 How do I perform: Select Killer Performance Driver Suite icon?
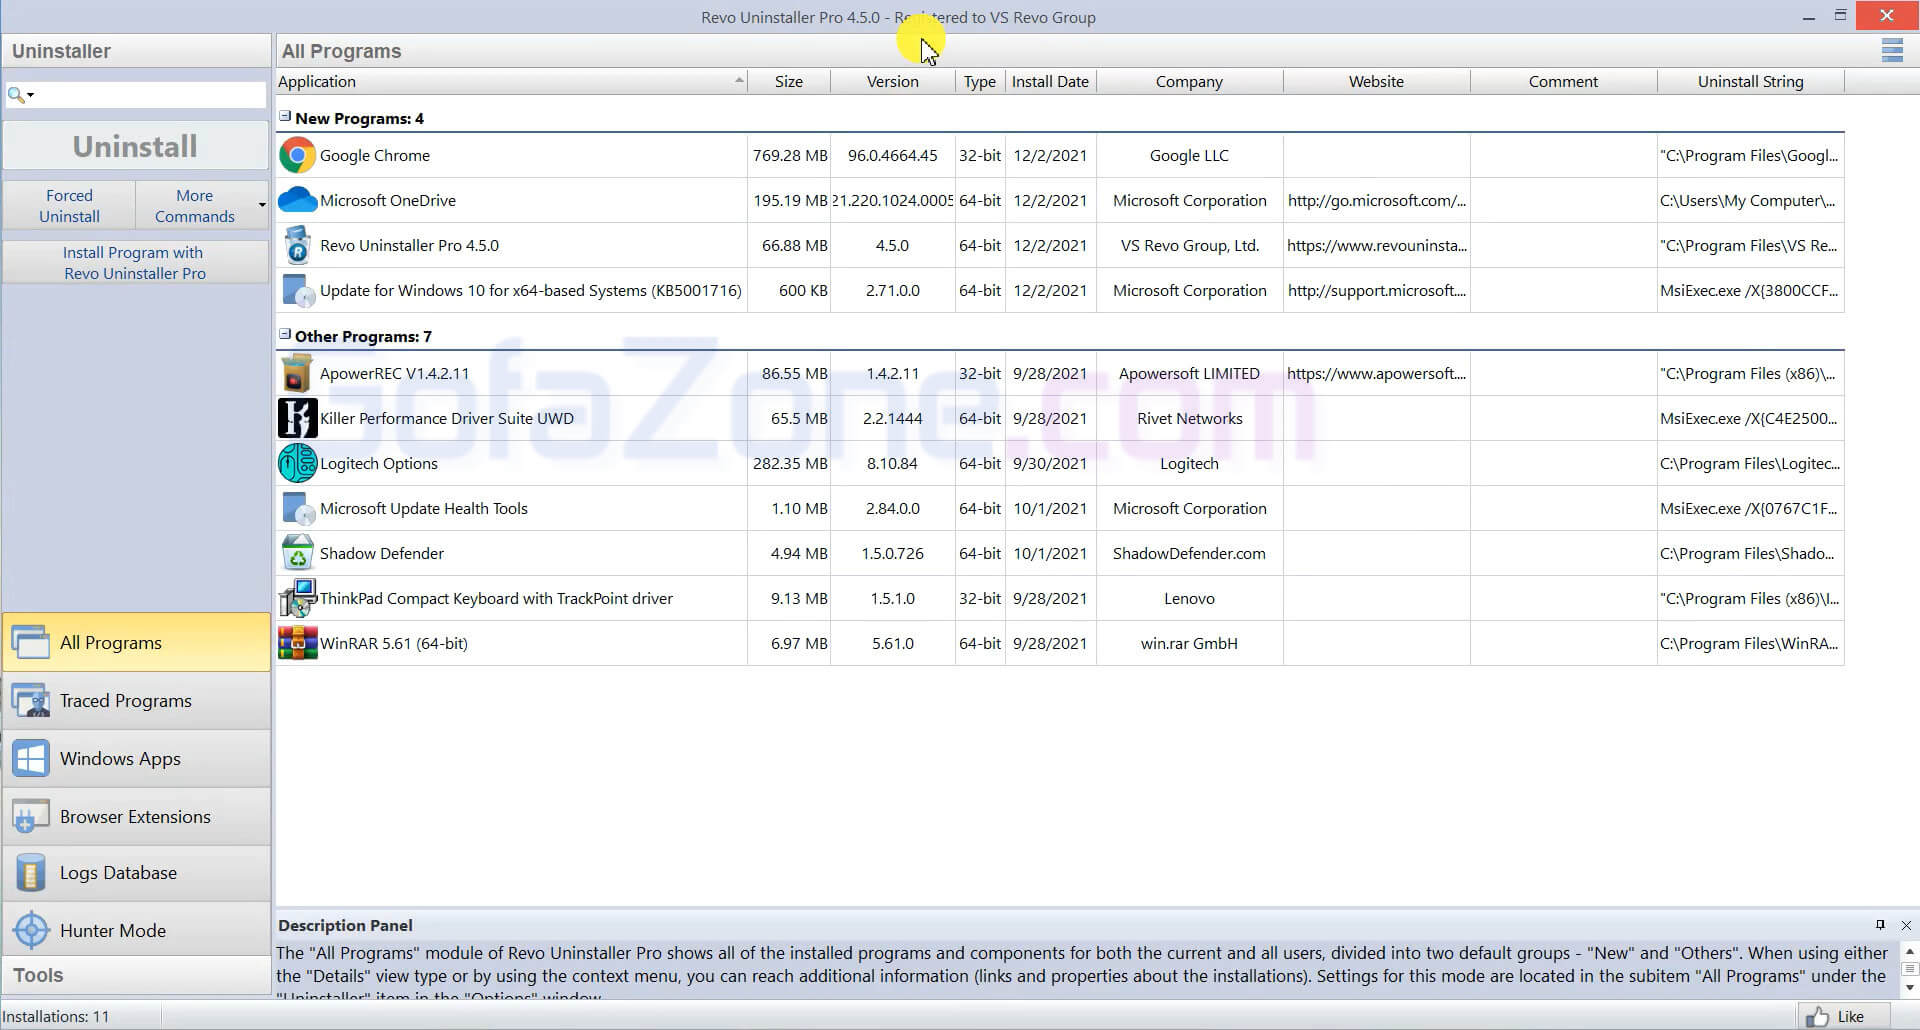[297, 418]
